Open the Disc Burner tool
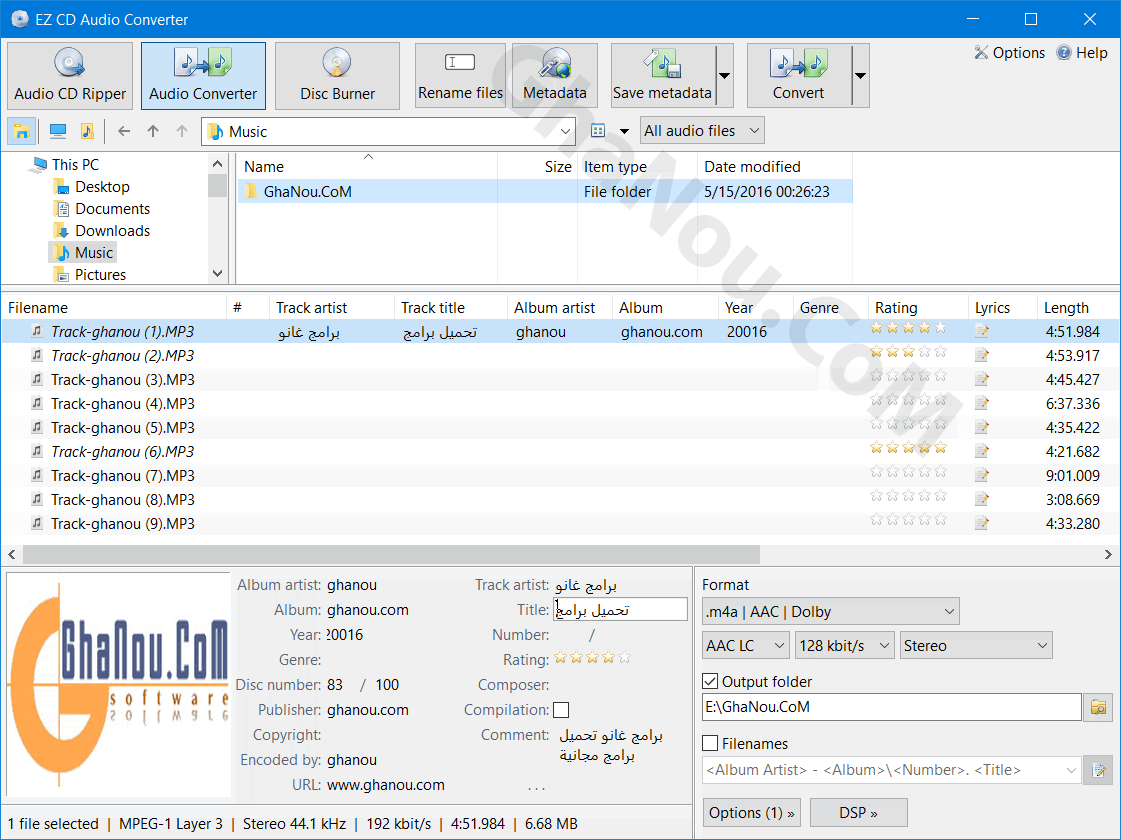This screenshot has height=840, width=1121. click(x=337, y=75)
